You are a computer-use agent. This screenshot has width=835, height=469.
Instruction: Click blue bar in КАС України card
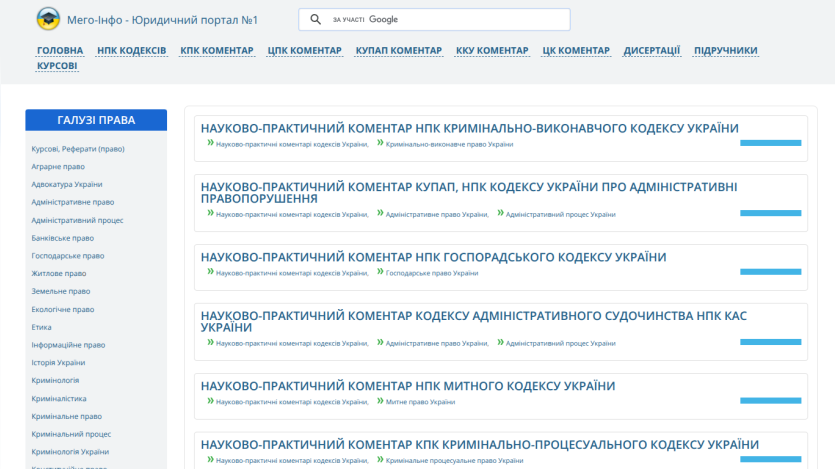coord(770,342)
